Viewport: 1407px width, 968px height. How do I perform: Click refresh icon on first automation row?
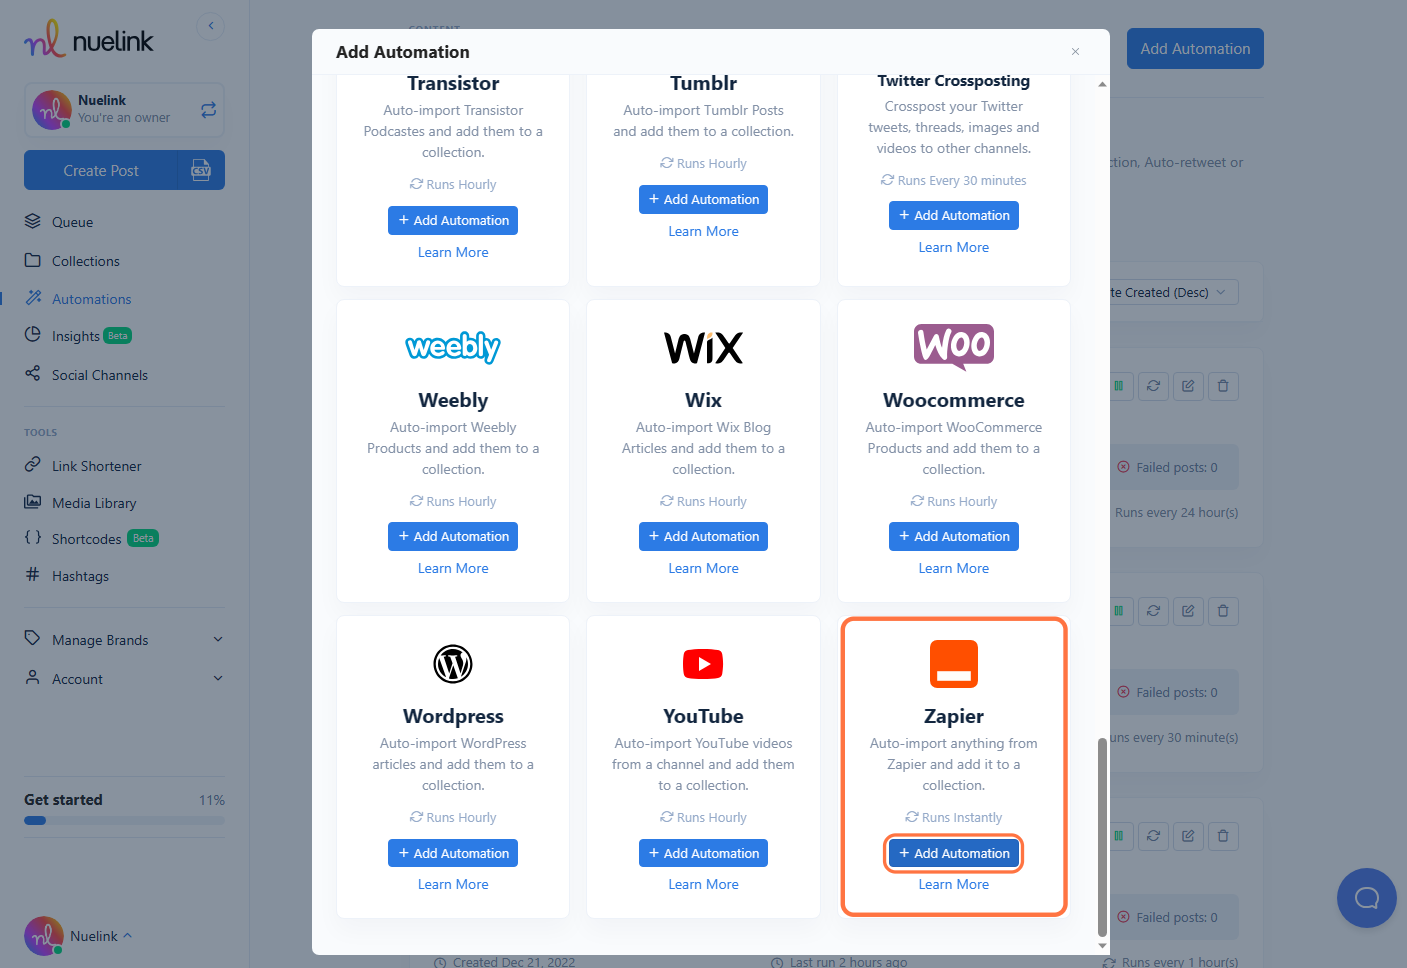click(x=1153, y=386)
